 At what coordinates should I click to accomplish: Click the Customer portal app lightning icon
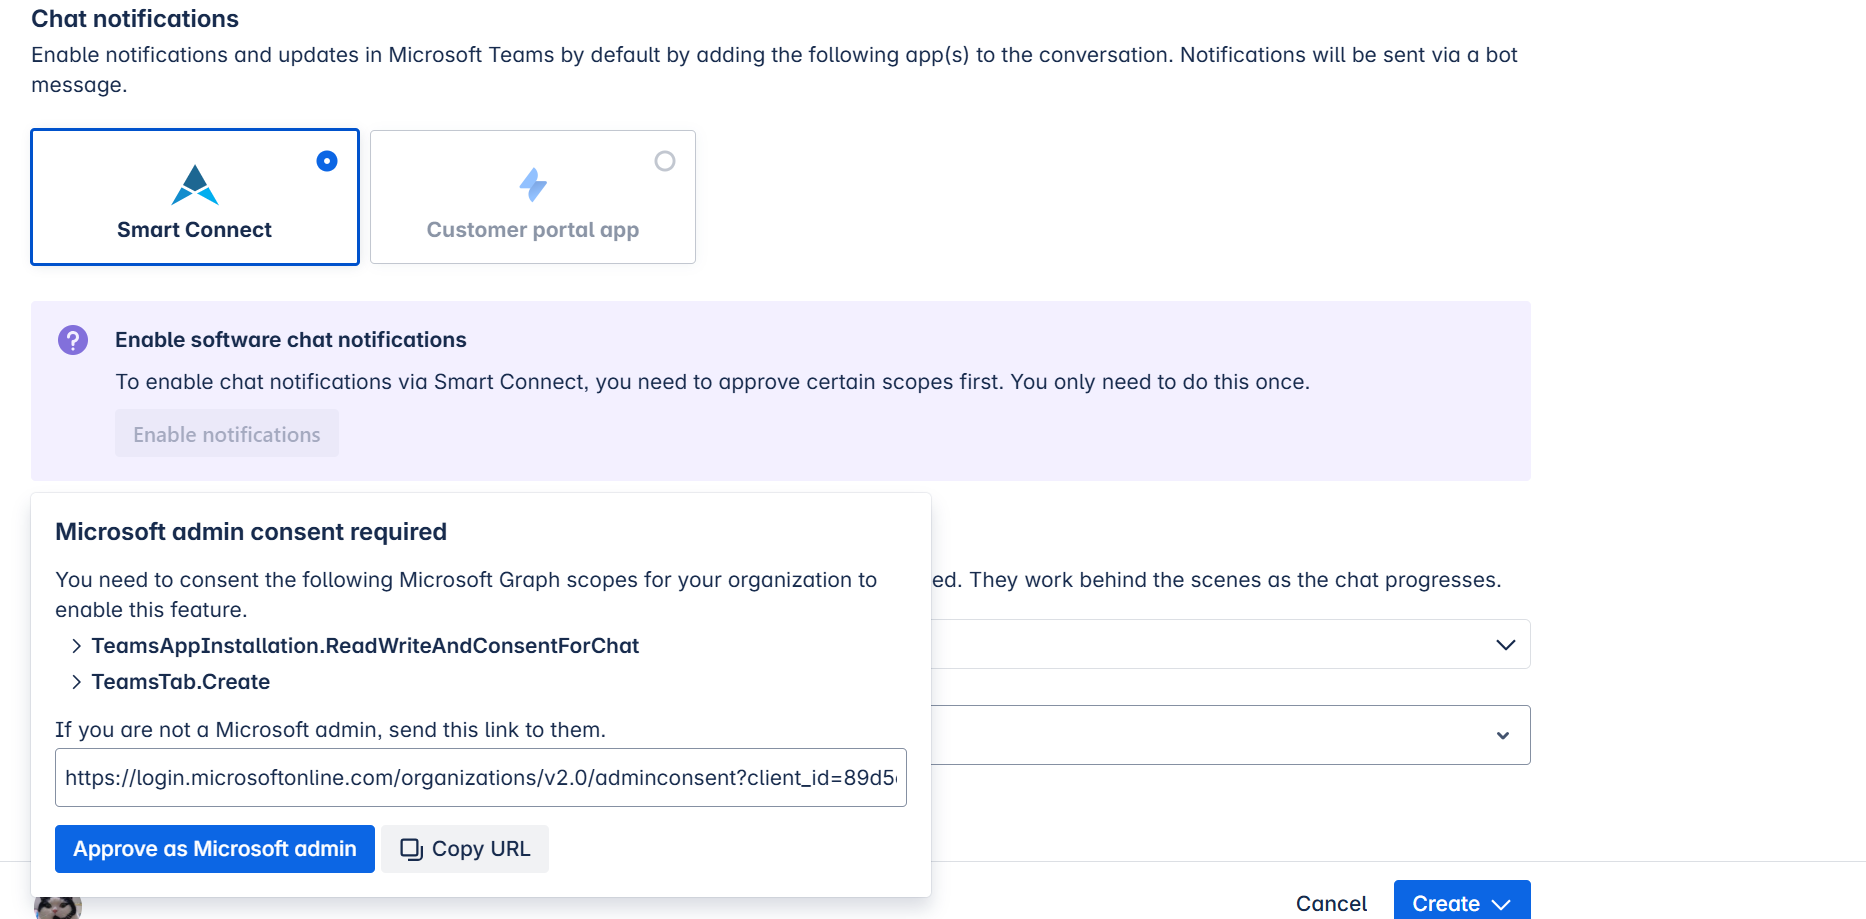click(533, 185)
